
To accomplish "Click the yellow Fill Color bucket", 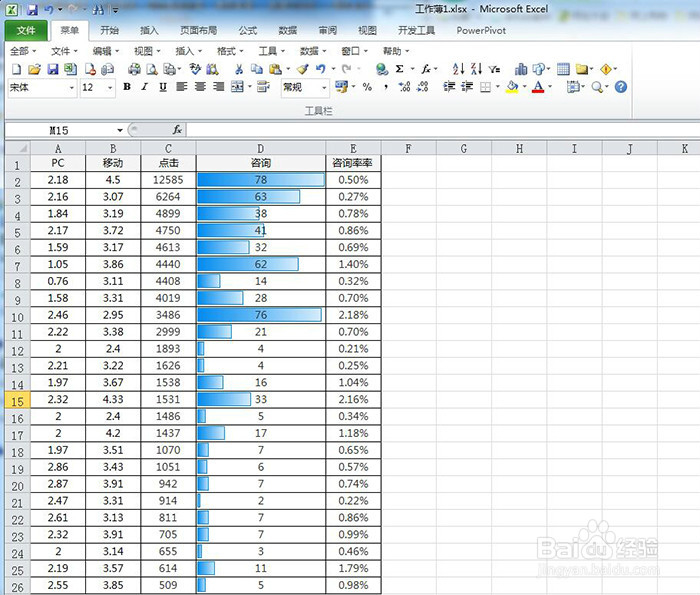I will tap(512, 87).
